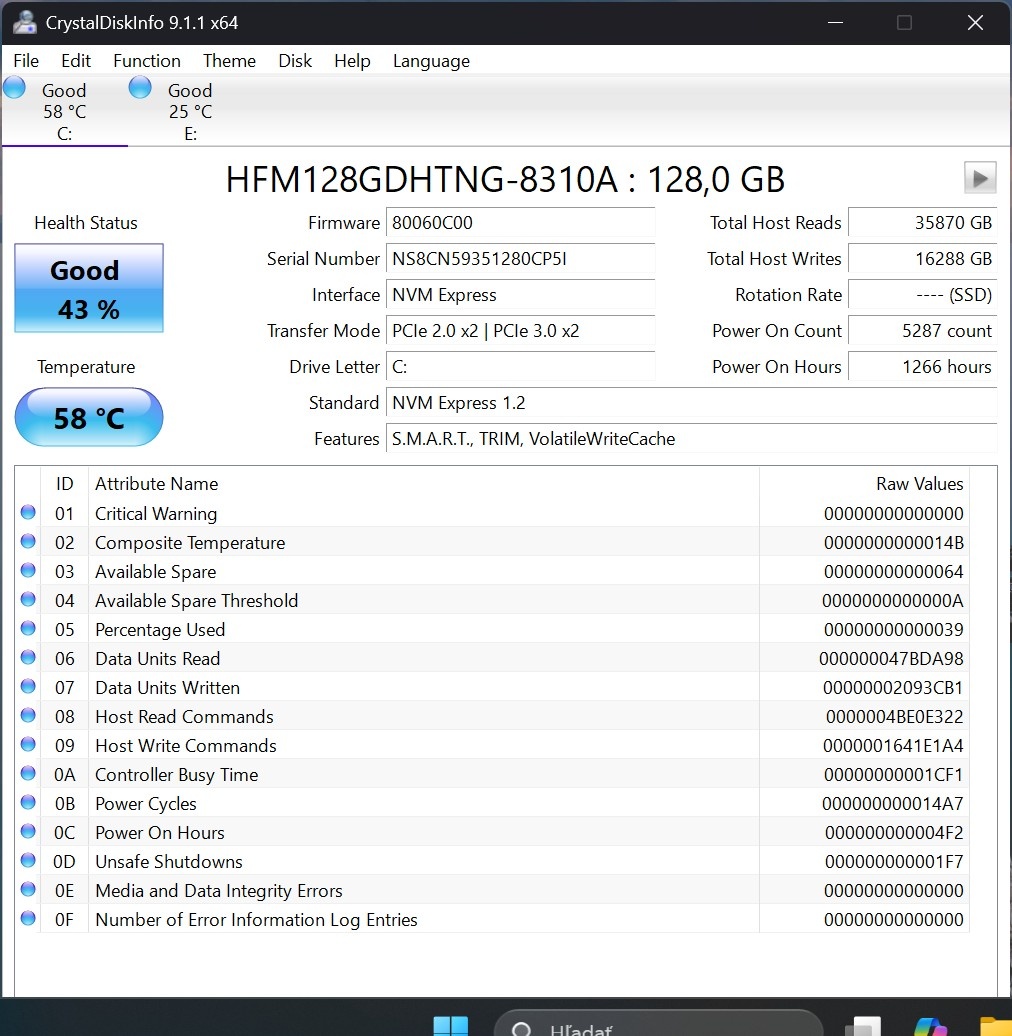The image size is (1012, 1036).
Task: Click the status dot beside Media and Data Integrity Errors
Action: point(27,889)
